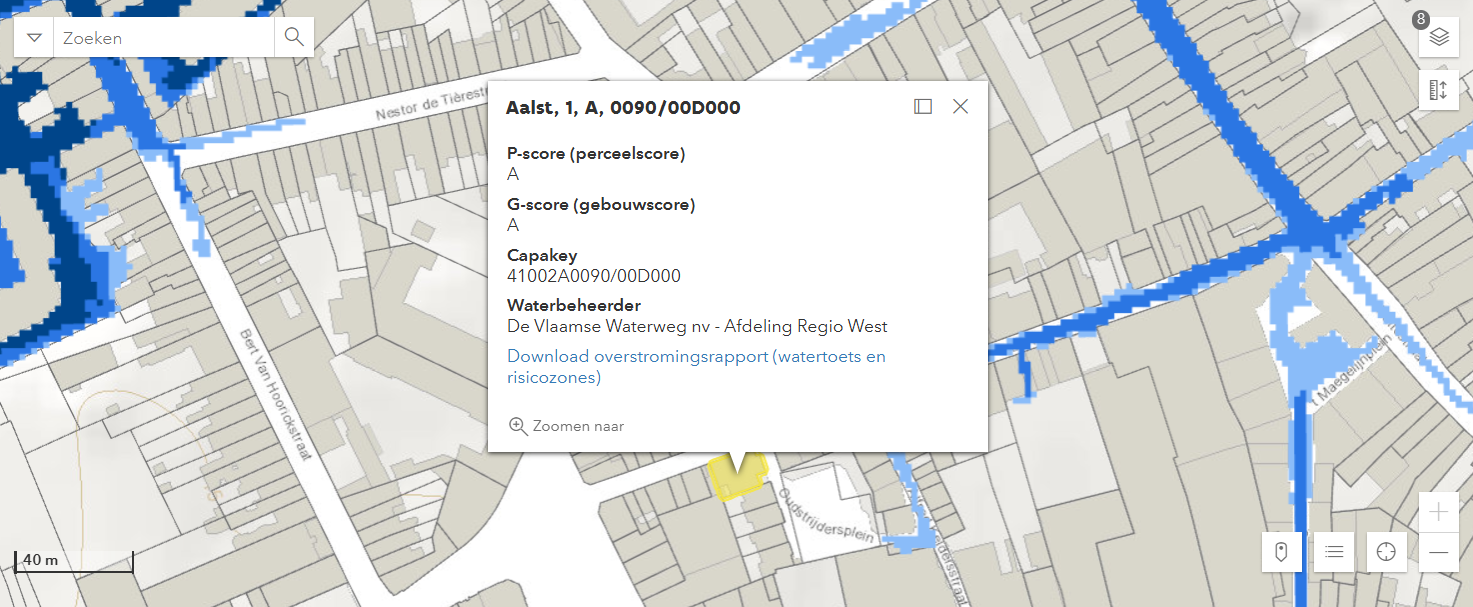Image resolution: width=1473 pixels, height=607 pixels.
Task: Click the Bert Van Hoorickstraat street label
Action: pyautogui.click(x=273, y=394)
